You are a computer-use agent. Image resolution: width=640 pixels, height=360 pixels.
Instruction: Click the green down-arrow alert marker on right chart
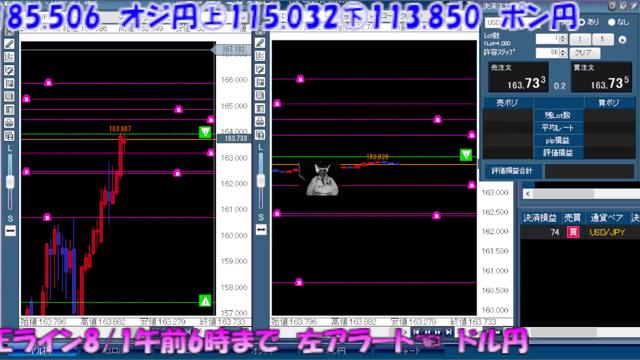pyautogui.click(x=466, y=155)
